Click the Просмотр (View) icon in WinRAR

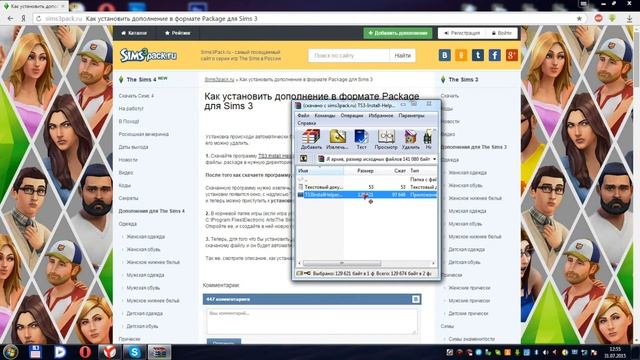coord(386,139)
